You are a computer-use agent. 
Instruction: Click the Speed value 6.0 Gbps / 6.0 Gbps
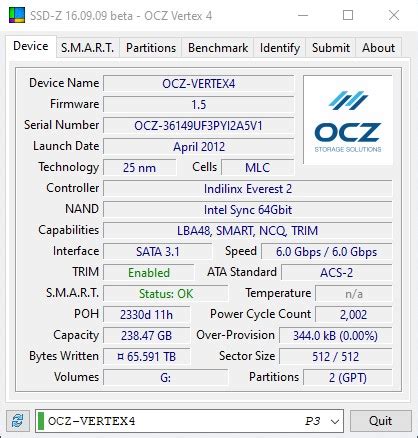(x=327, y=252)
